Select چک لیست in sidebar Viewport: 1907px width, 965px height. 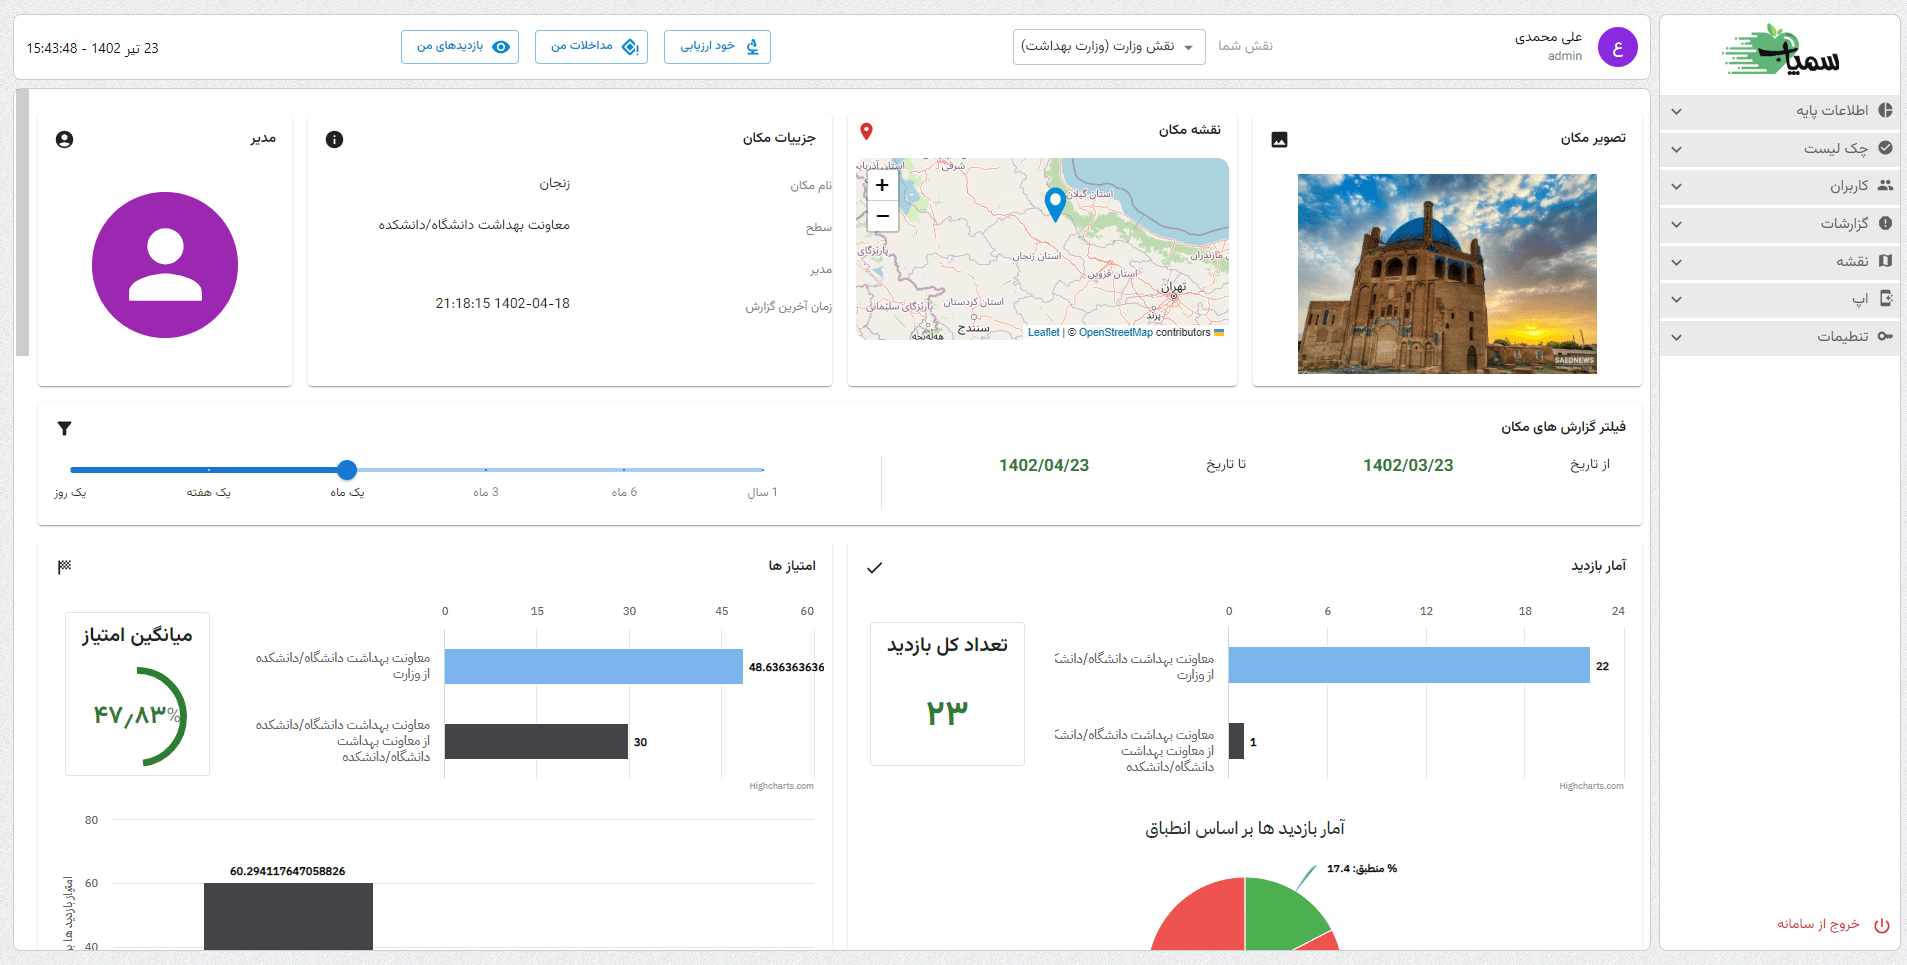tap(1780, 149)
